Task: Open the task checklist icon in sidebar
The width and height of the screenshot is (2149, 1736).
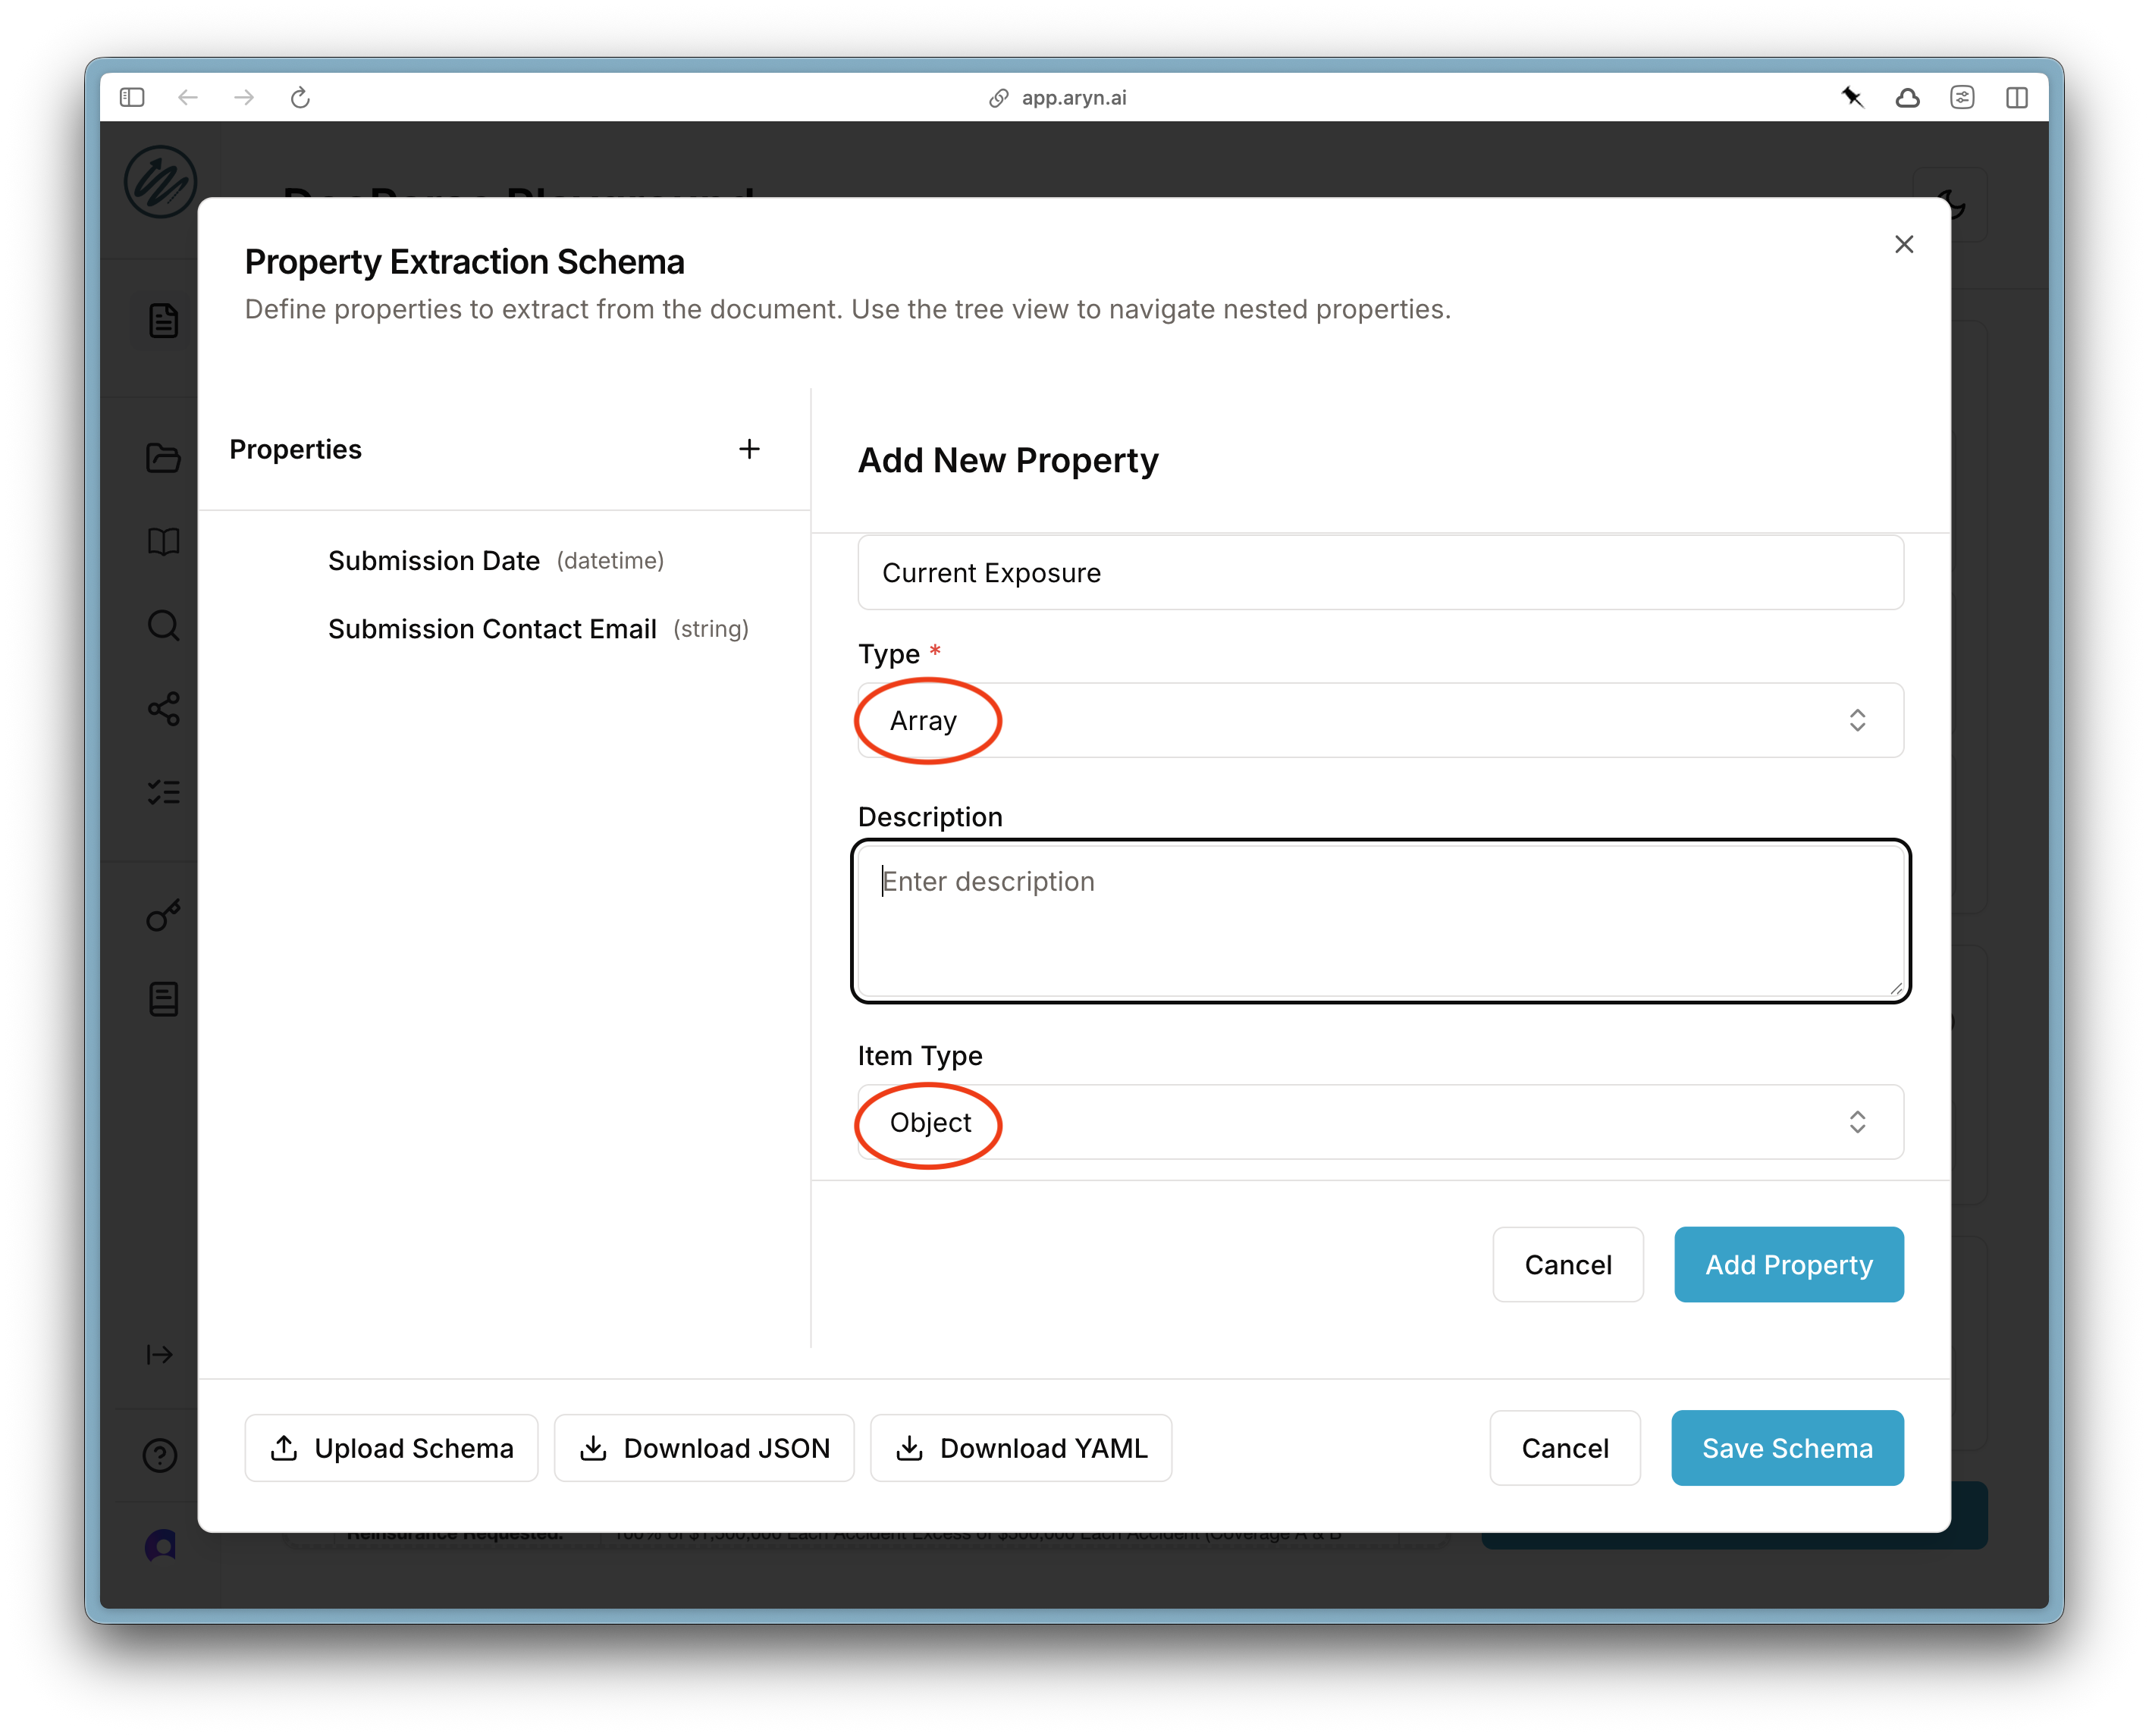Action: pos(163,792)
